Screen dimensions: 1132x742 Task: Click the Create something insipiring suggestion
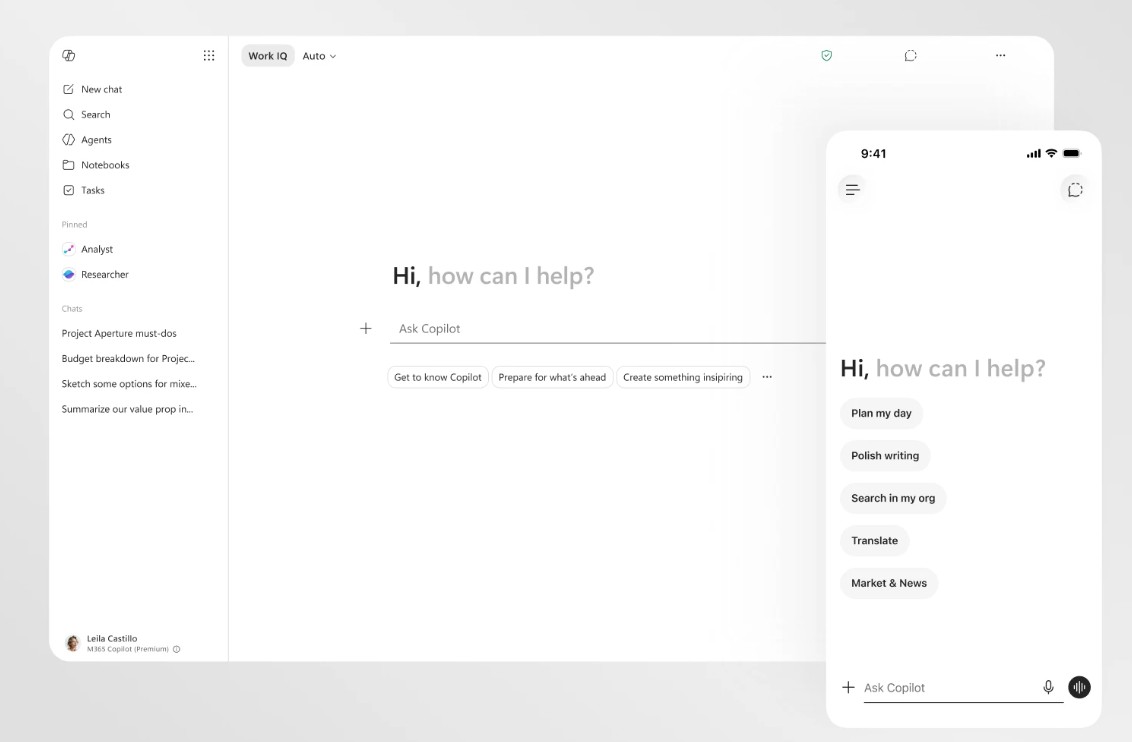(x=683, y=377)
